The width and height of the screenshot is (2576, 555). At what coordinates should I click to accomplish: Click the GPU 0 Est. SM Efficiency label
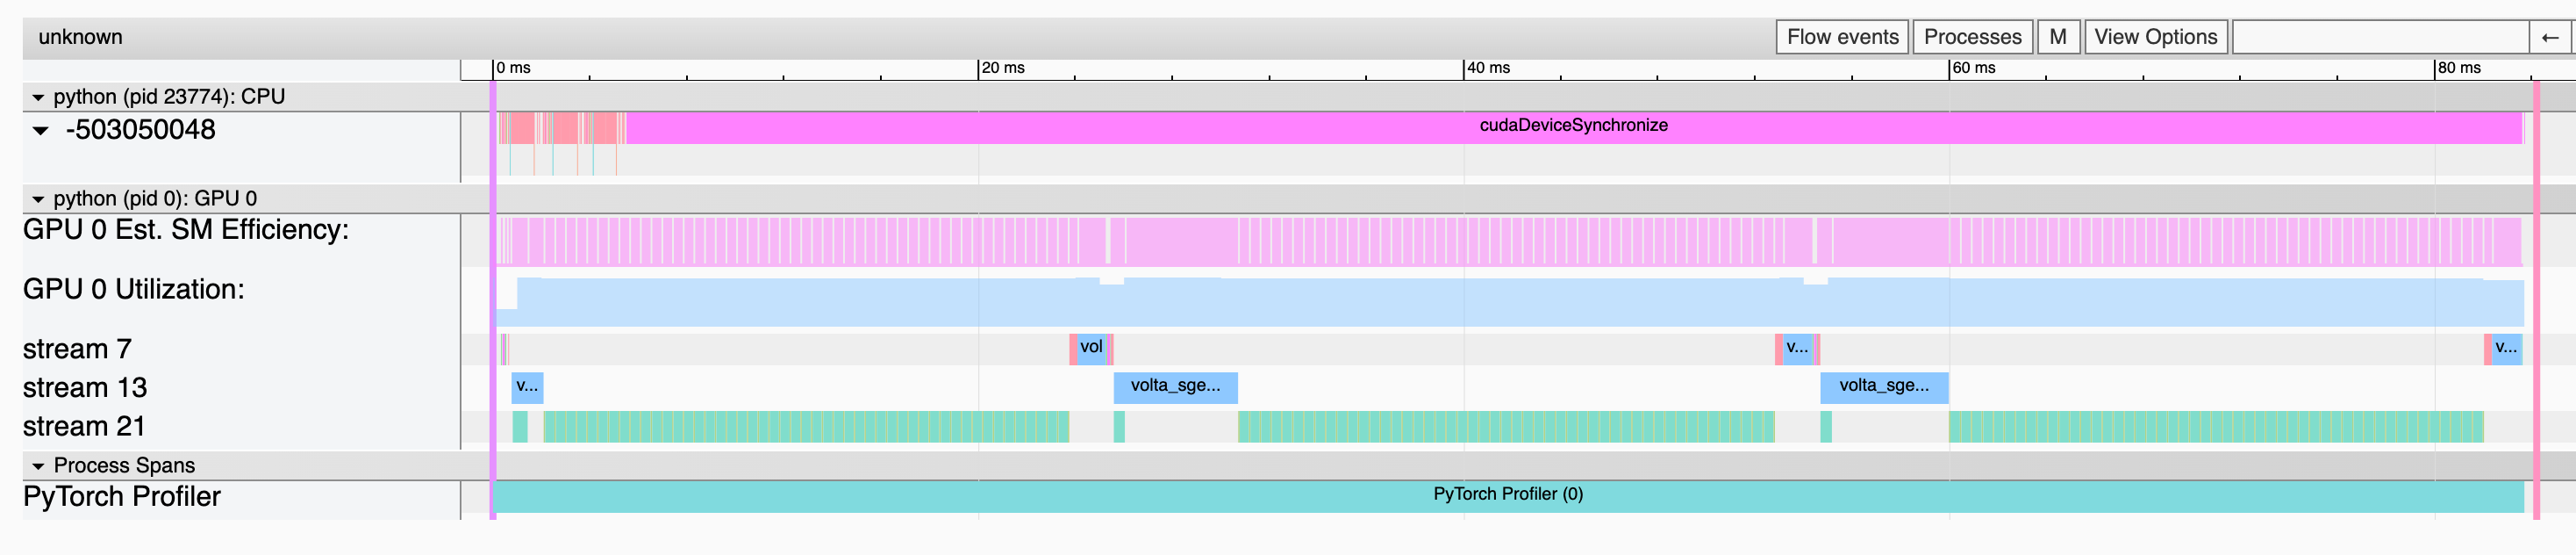pyautogui.click(x=186, y=230)
